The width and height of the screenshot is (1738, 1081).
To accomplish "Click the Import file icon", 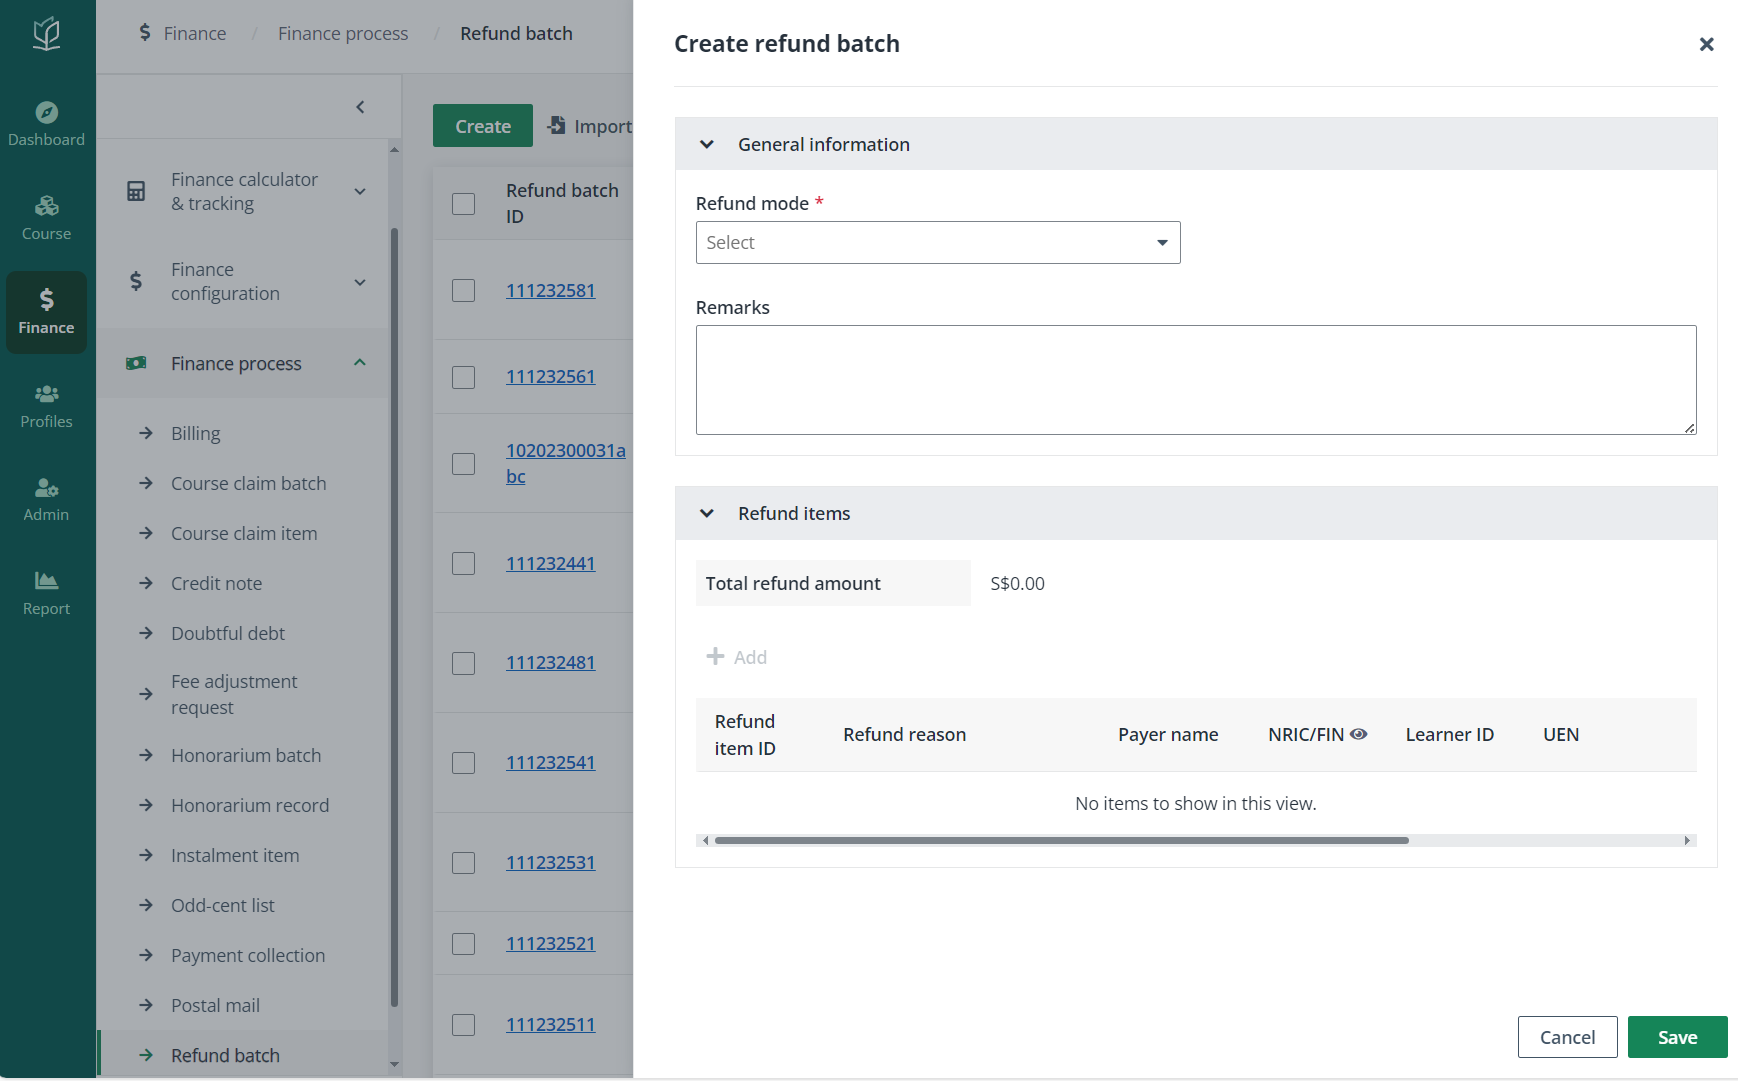I will click(556, 125).
